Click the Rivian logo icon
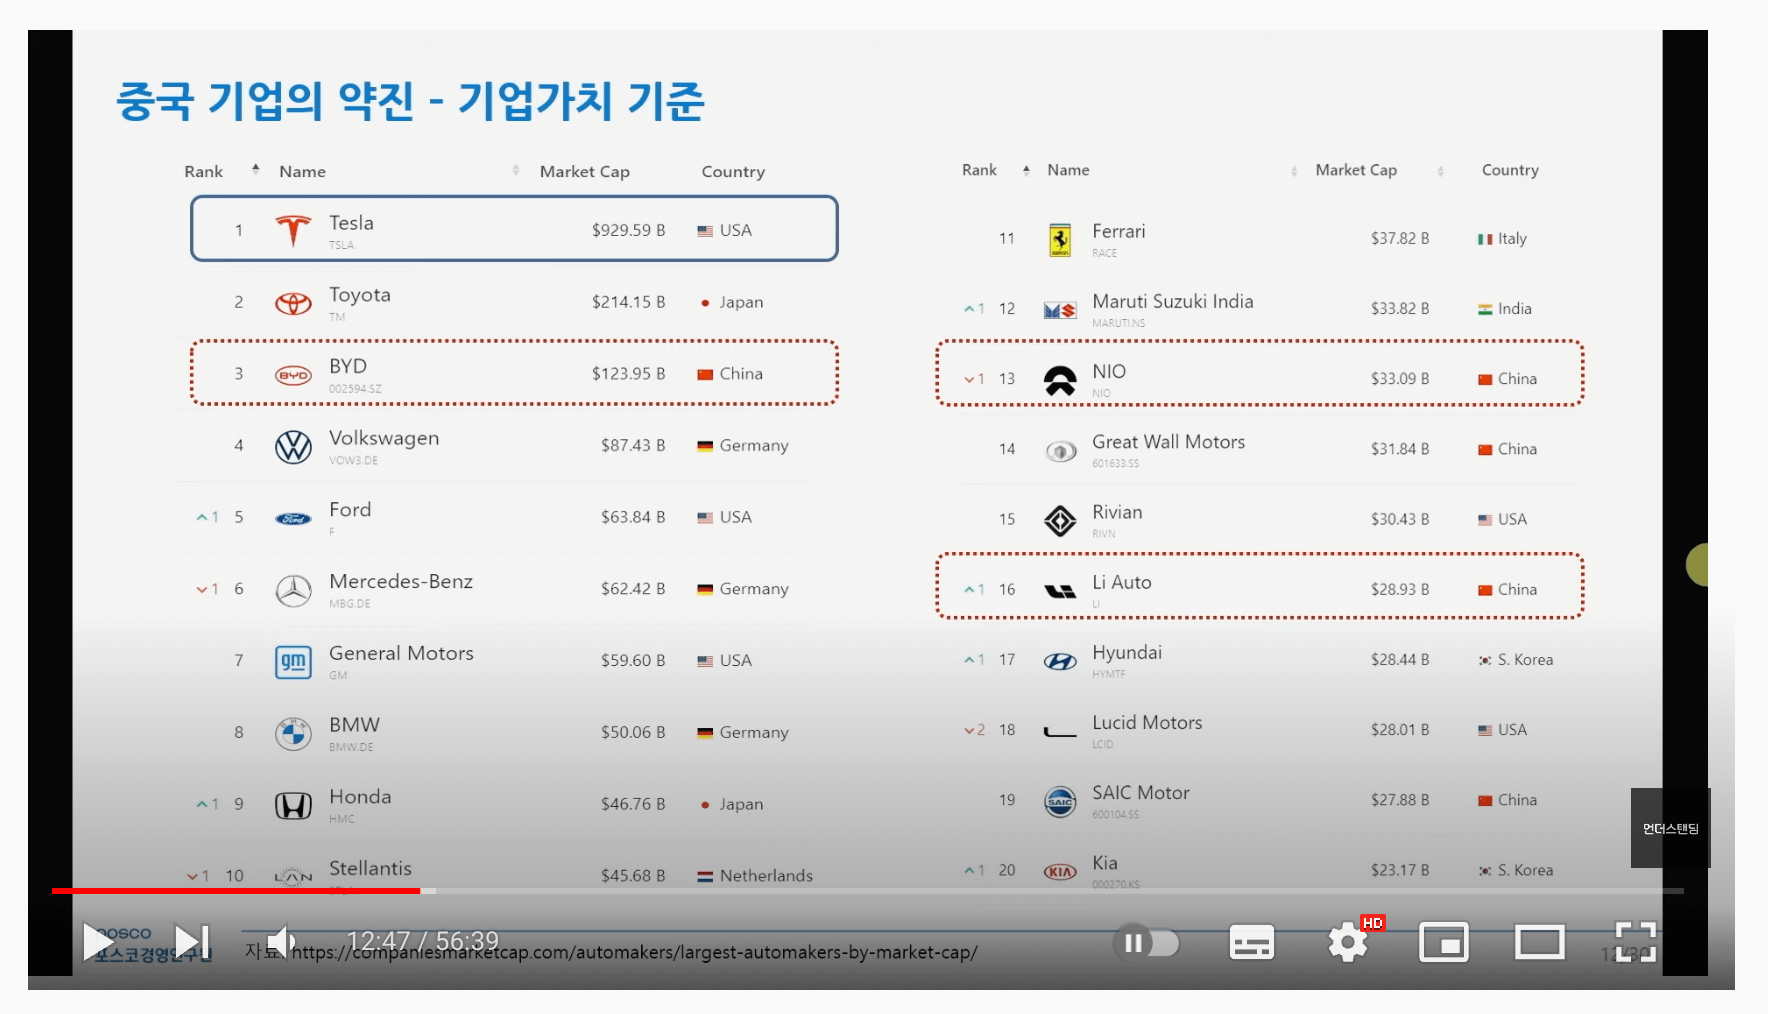Viewport: 1768px width, 1014px height. (x=1060, y=520)
